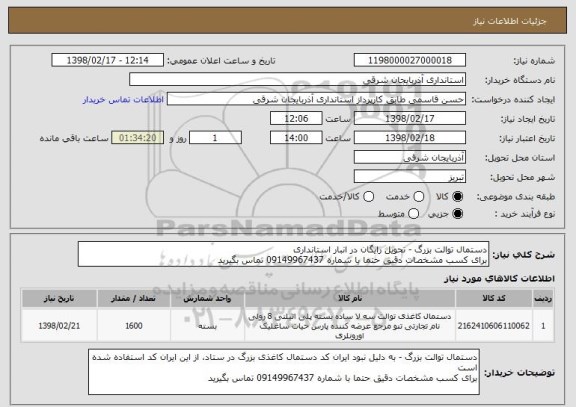The width and height of the screenshot is (576, 407).
Task: Click the row number 1 cell
Action: tap(543, 326)
